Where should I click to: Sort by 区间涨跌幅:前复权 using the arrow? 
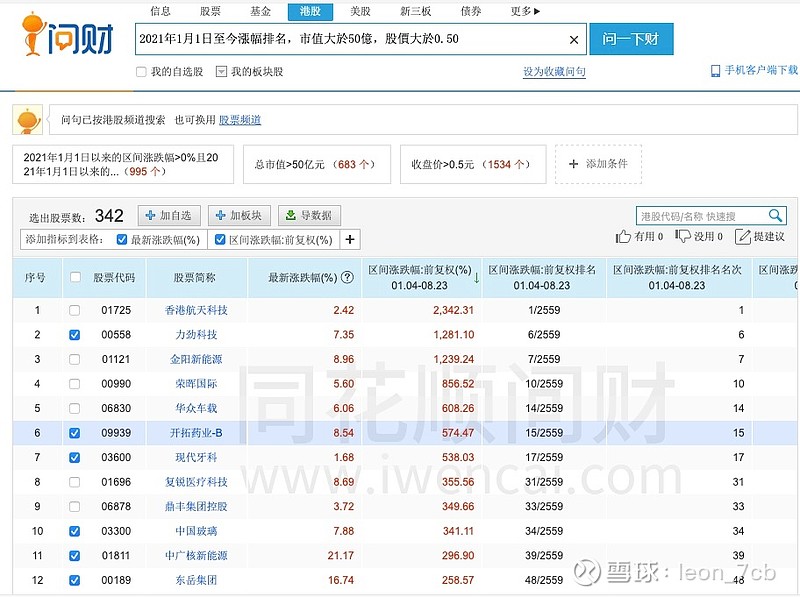click(477, 278)
